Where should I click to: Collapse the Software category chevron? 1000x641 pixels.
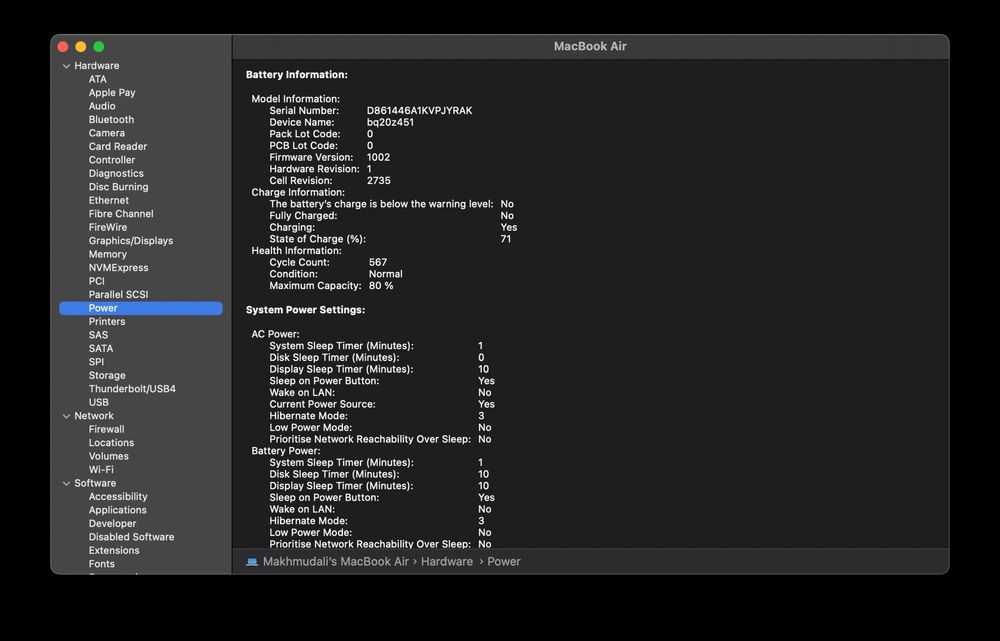[66, 483]
